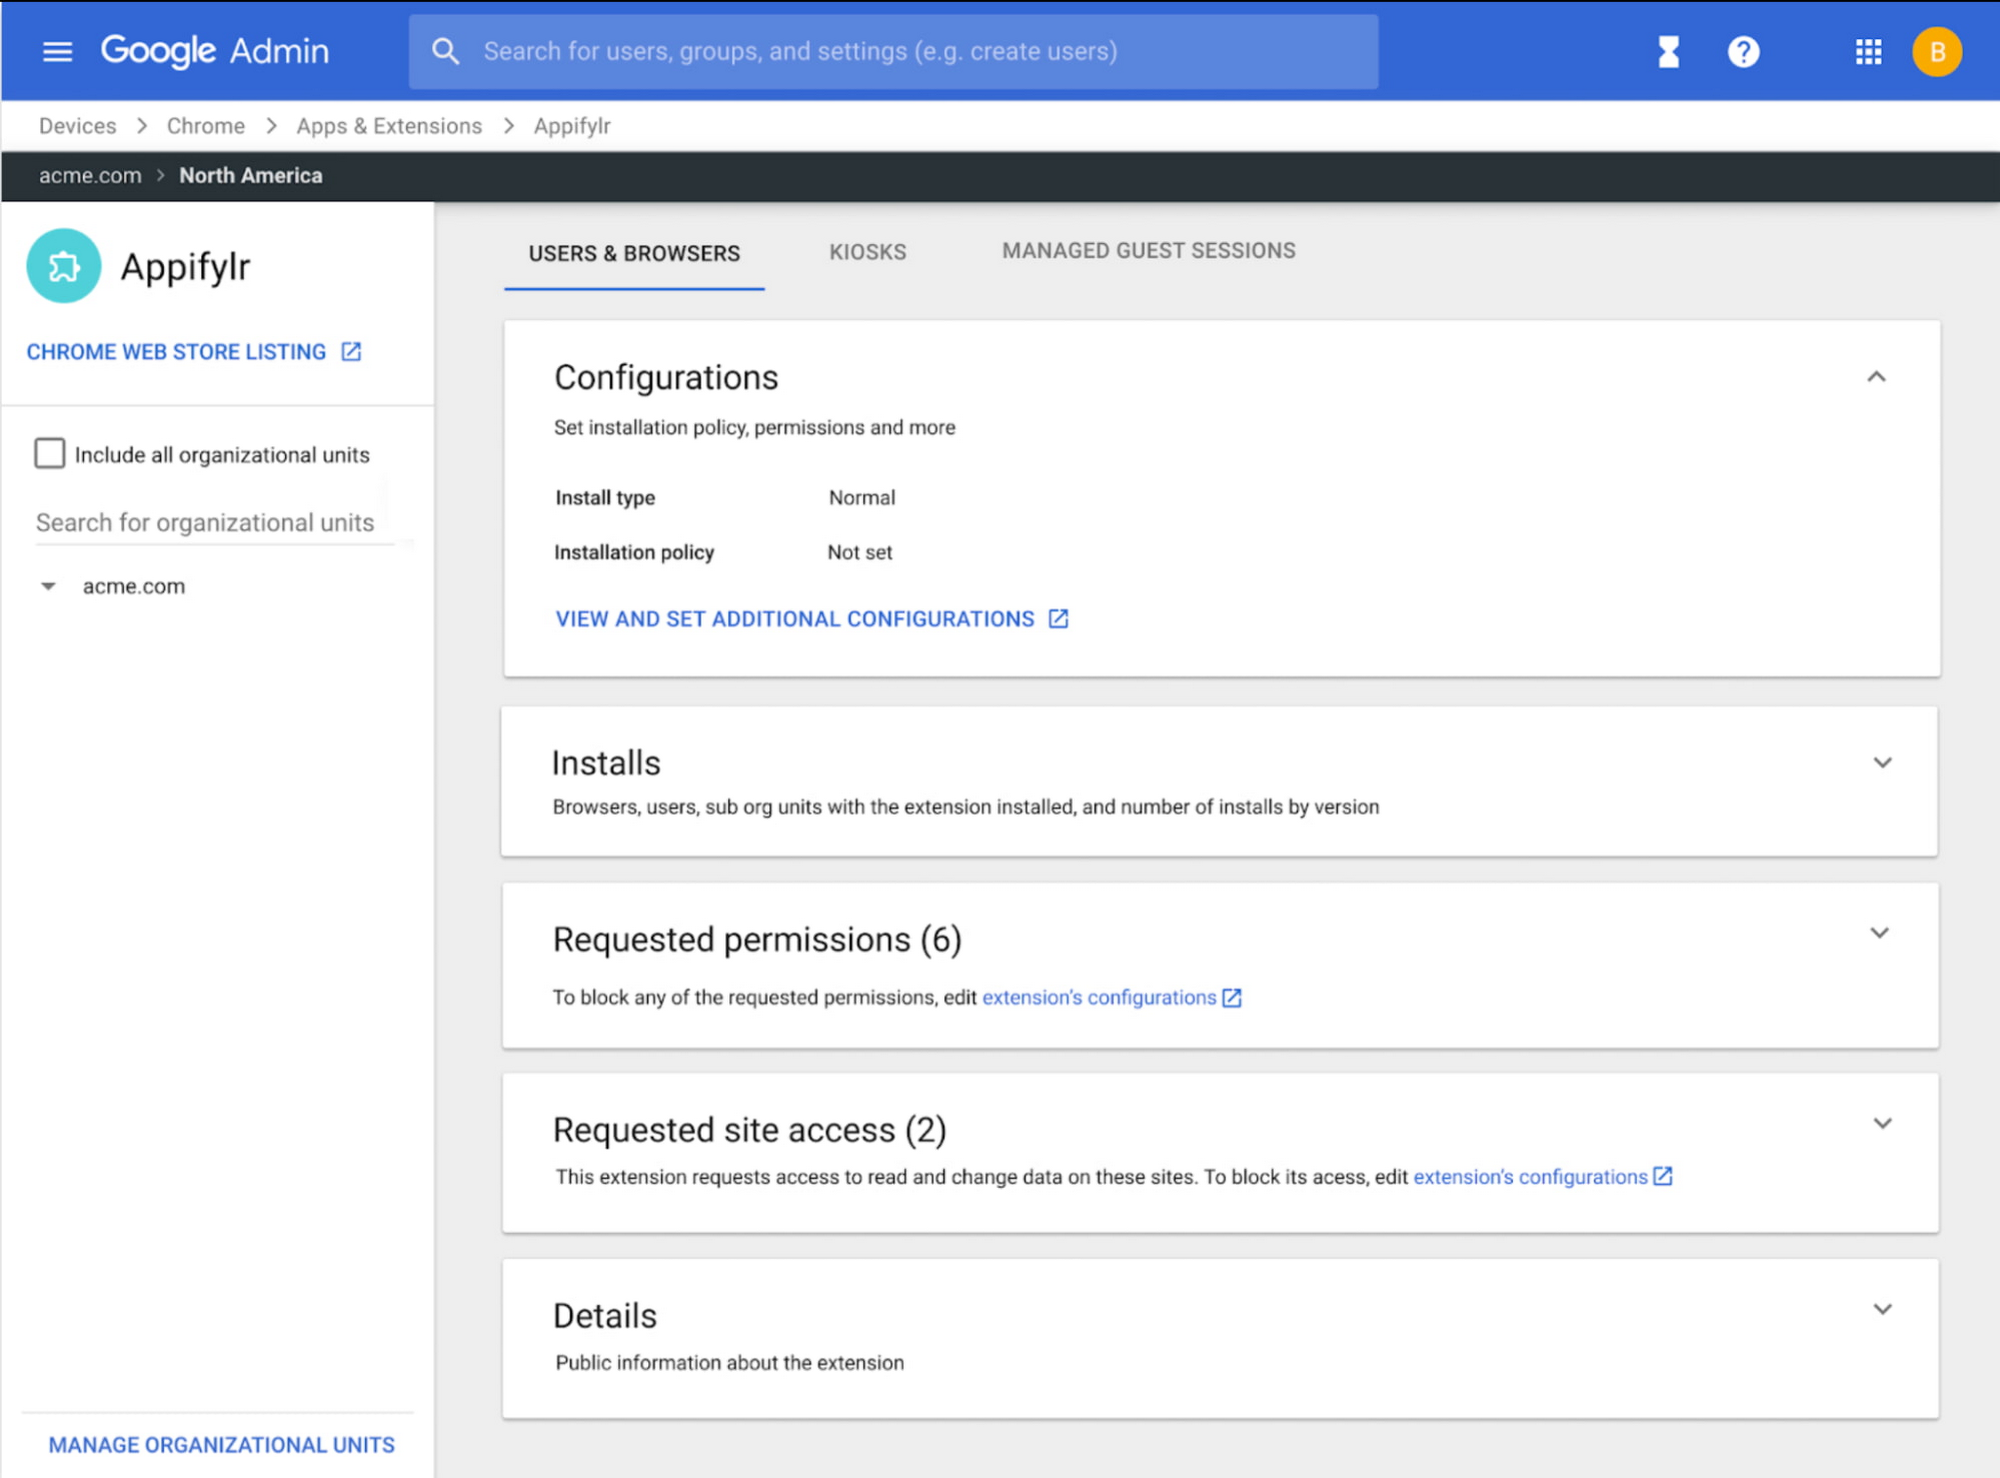The image size is (2000, 1478).
Task: Click the search magnifier icon in header
Action: click(446, 51)
